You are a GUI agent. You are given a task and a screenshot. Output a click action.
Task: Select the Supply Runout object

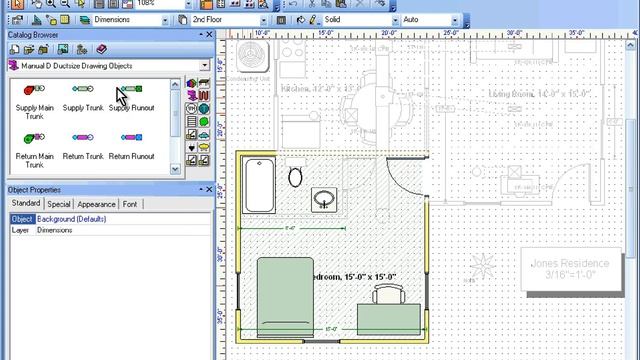pos(131,98)
